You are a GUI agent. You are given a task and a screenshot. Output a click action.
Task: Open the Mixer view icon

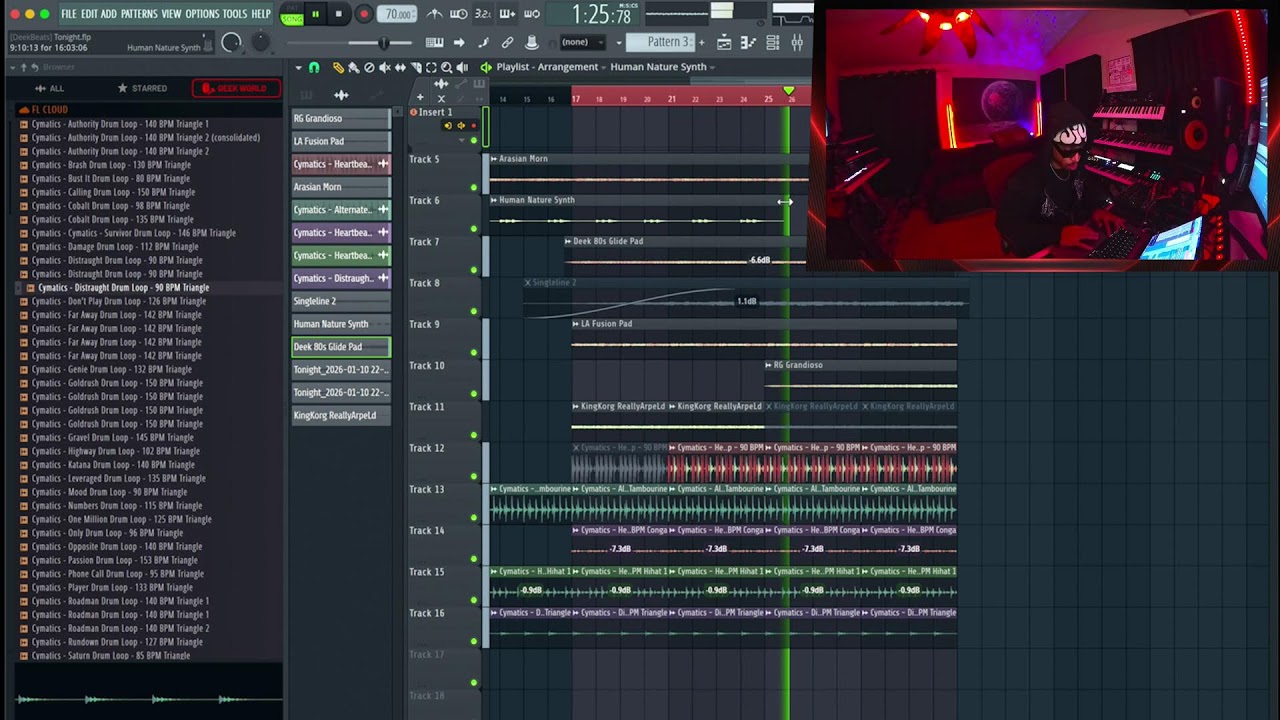click(797, 42)
